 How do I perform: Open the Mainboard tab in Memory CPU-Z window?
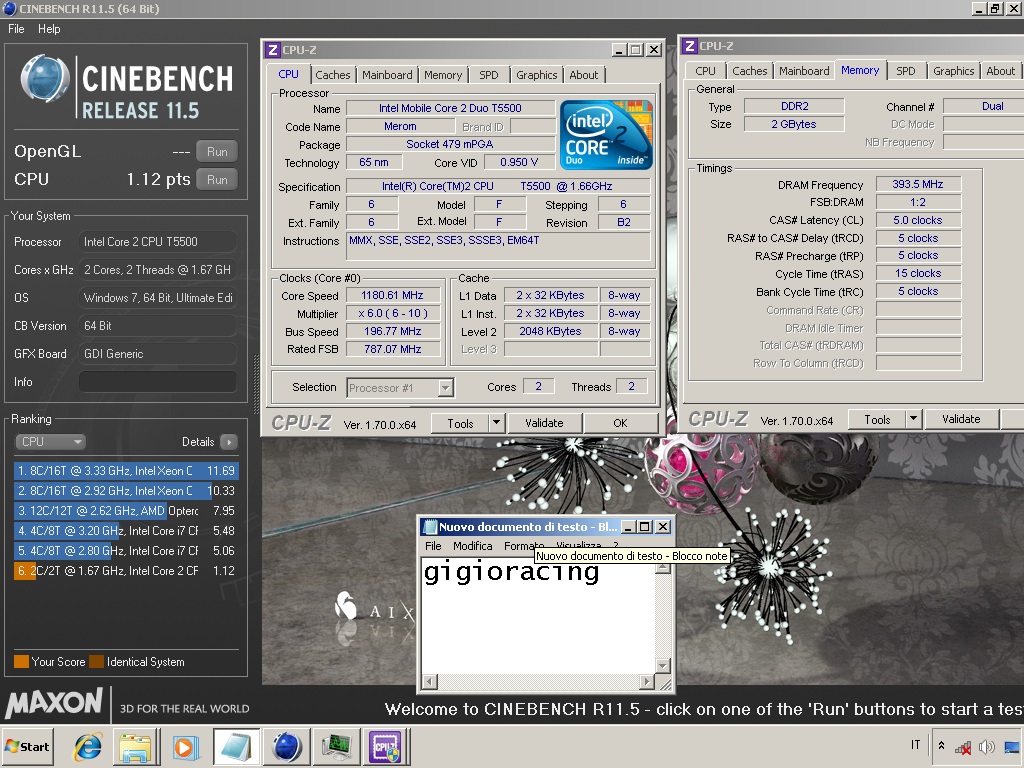tap(804, 71)
